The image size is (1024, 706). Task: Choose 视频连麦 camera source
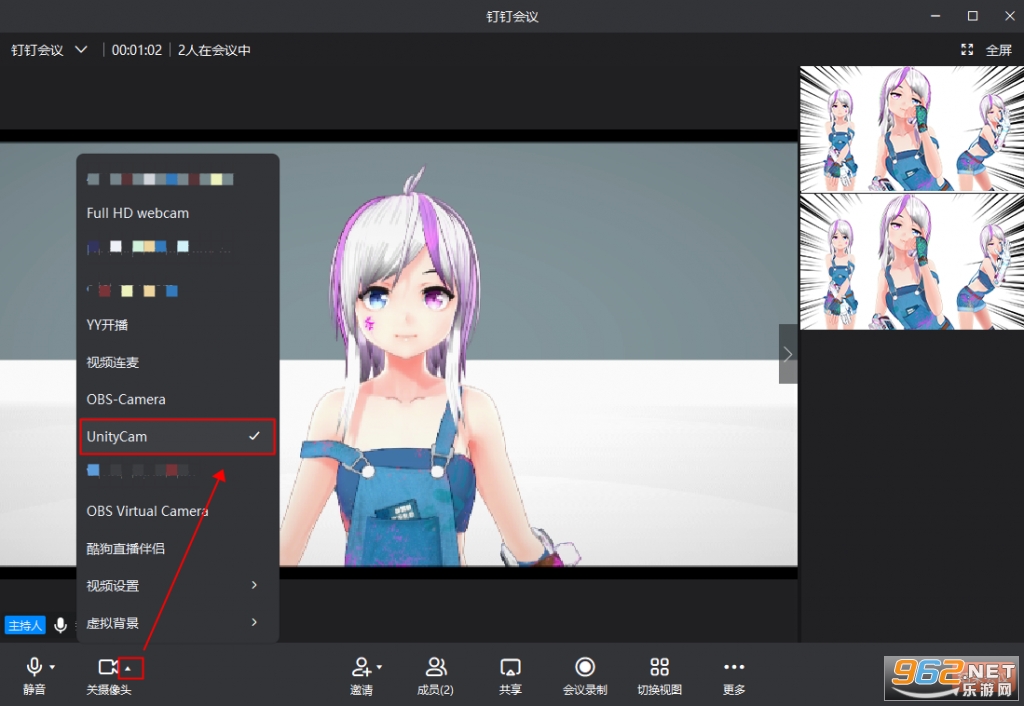(x=178, y=362)
